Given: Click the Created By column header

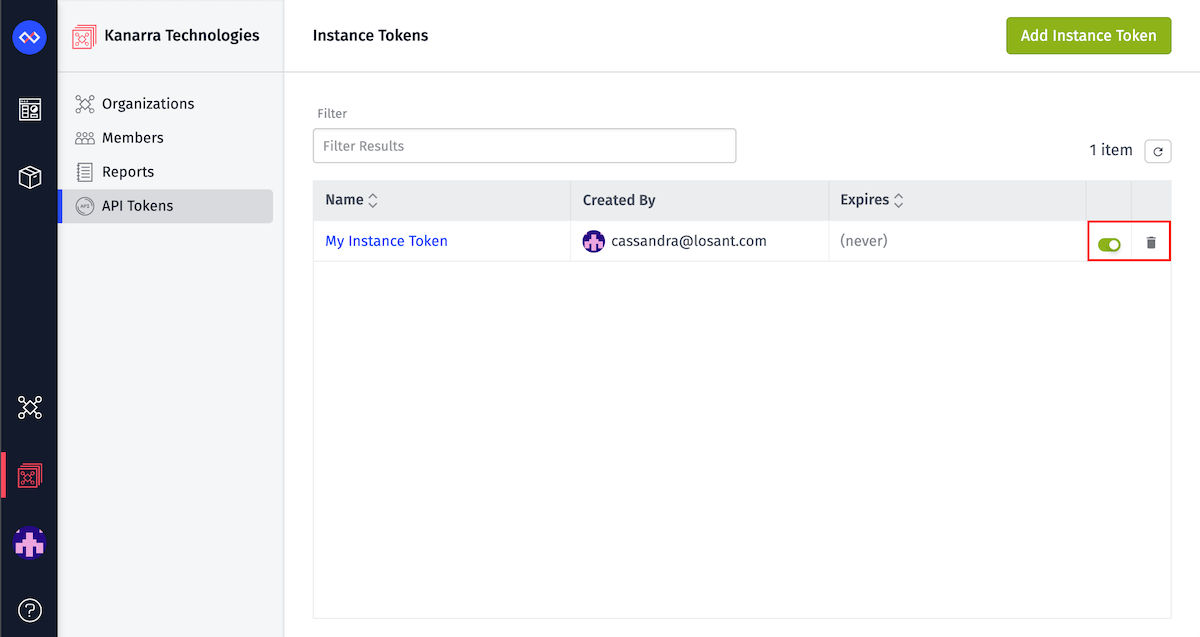Looking at the screenshot, I should coord(619,200).
